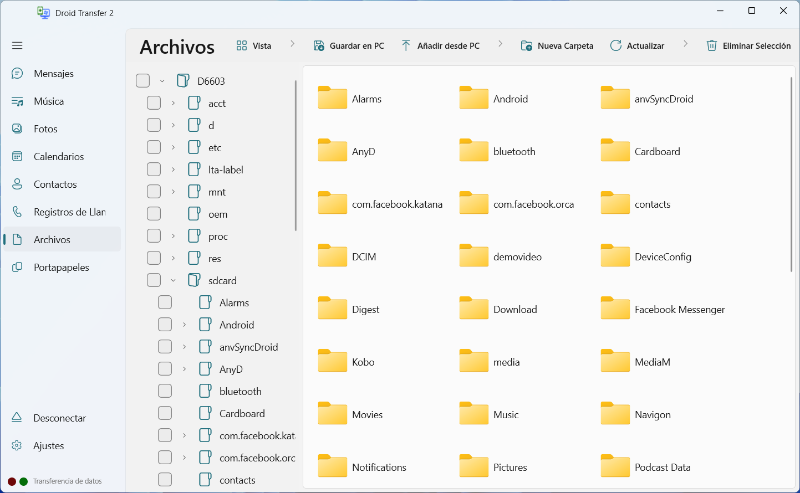This screenshot has width=800, height=493.
Task: Open the Podcast Data folder
Action: (645, 466)
